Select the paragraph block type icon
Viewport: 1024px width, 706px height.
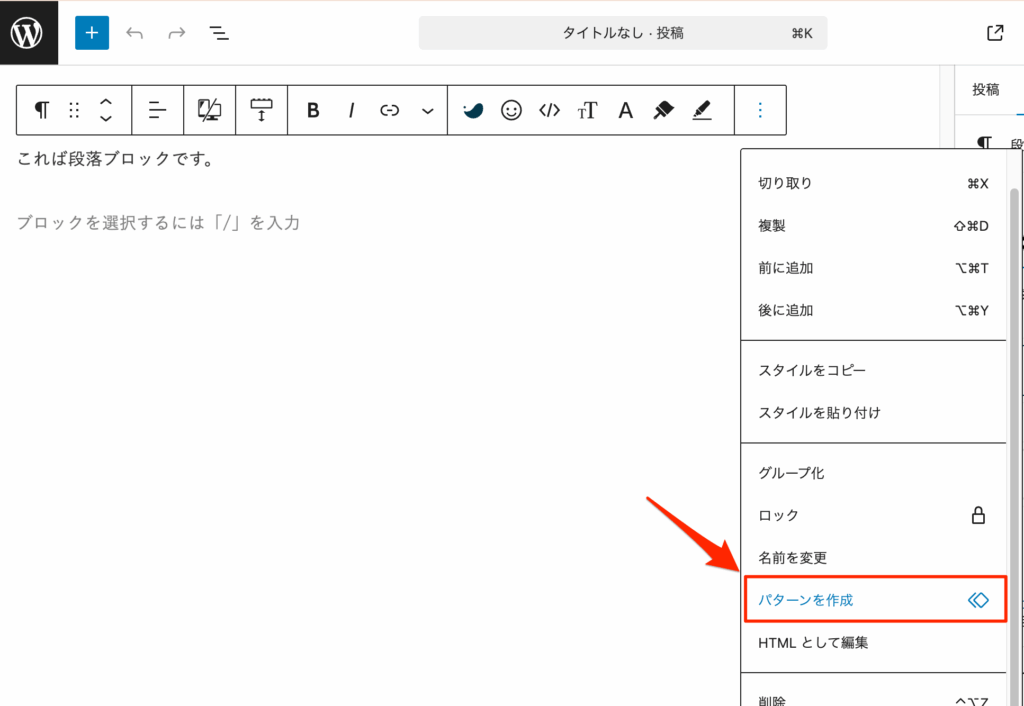[x=41, y=110]
